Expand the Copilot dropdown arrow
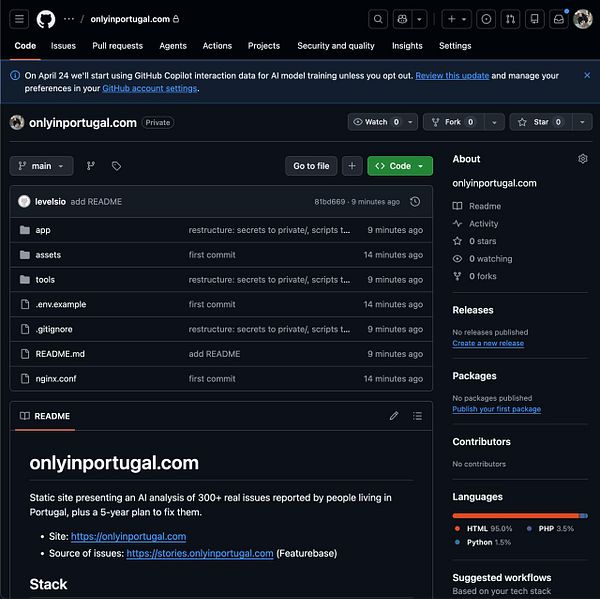This screenshot has height=599, width=600. pos(419,19)
